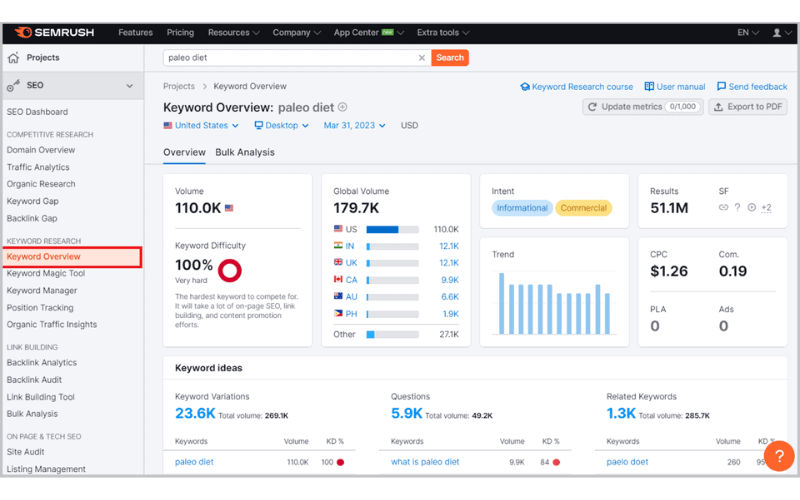The width and height of the screenshot is (800, 500).
Task: Click the SEO key icon
Action: [13, 86]
